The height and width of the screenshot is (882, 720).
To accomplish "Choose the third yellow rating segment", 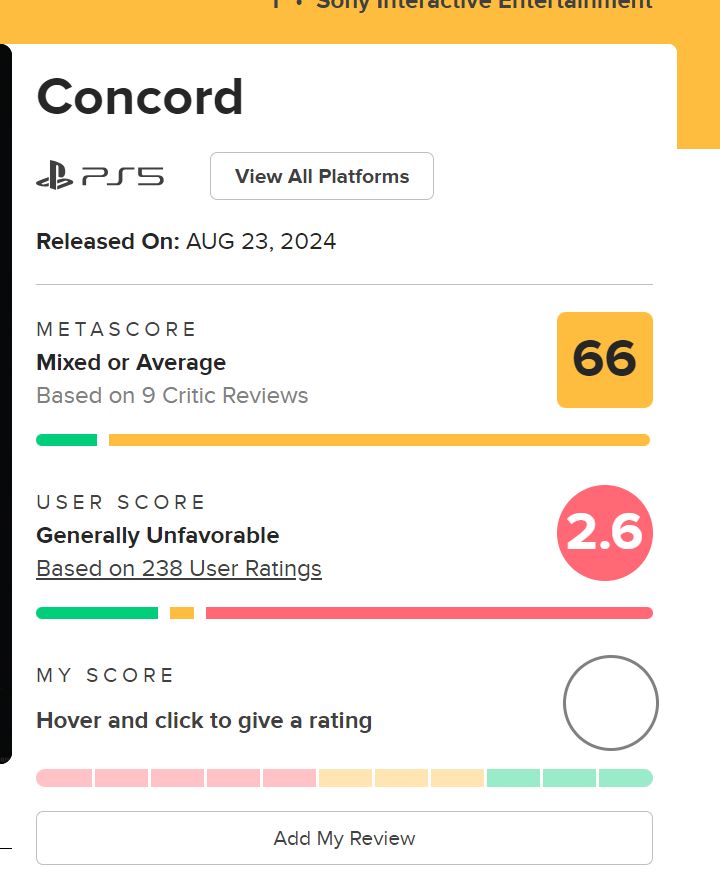I will 457,778.
